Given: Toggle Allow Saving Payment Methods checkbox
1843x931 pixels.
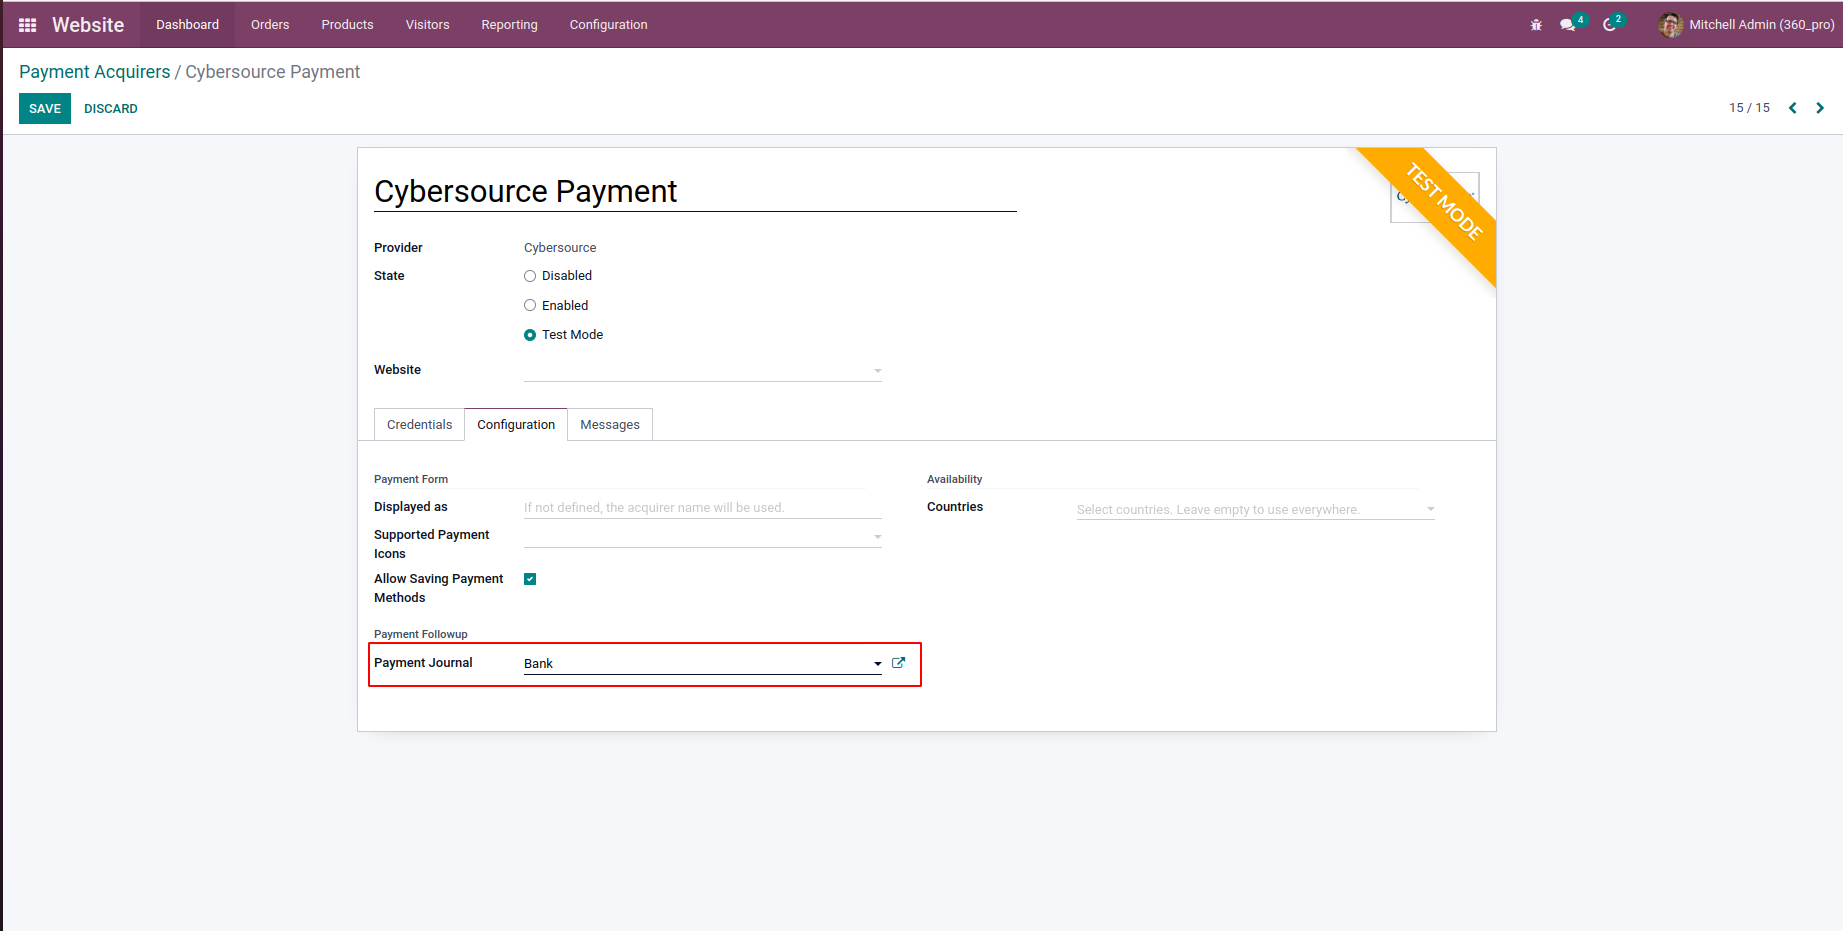Looking at the screenshot, I should pos(530,579).
